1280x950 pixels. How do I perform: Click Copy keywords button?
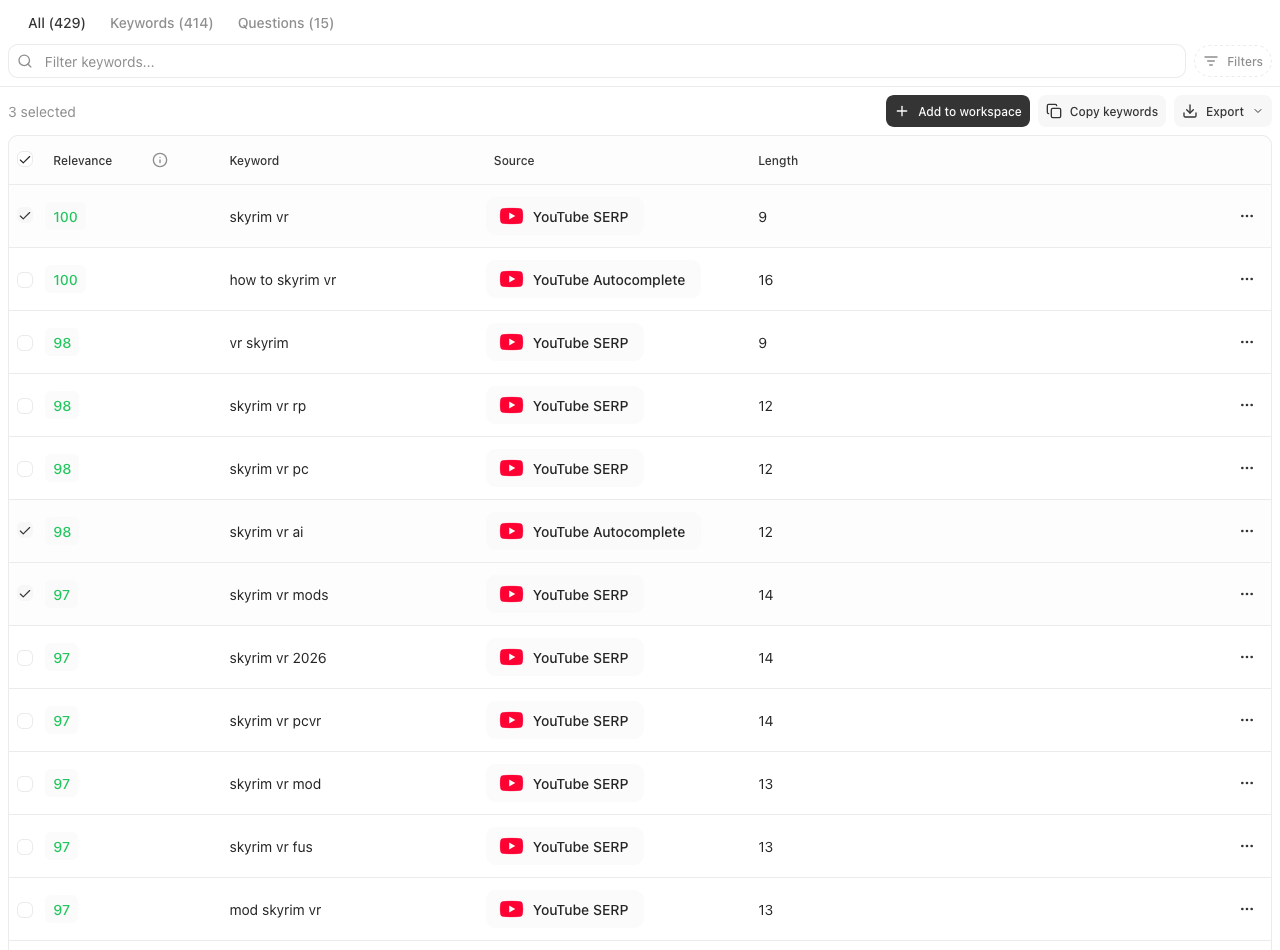click(x=1102, y=111)
